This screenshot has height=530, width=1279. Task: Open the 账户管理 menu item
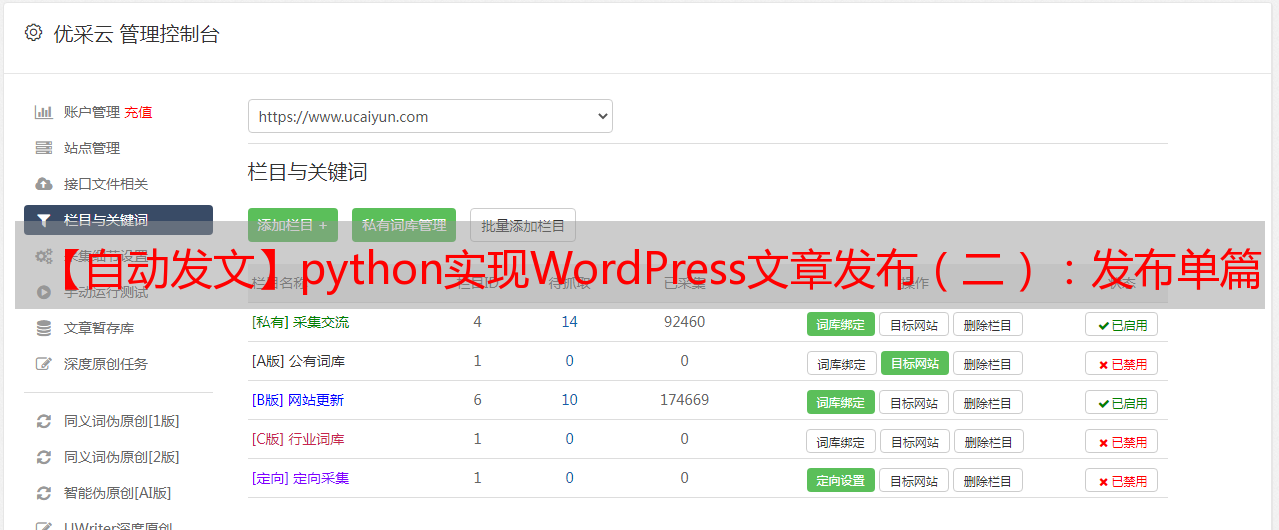[x=92, y=112]
